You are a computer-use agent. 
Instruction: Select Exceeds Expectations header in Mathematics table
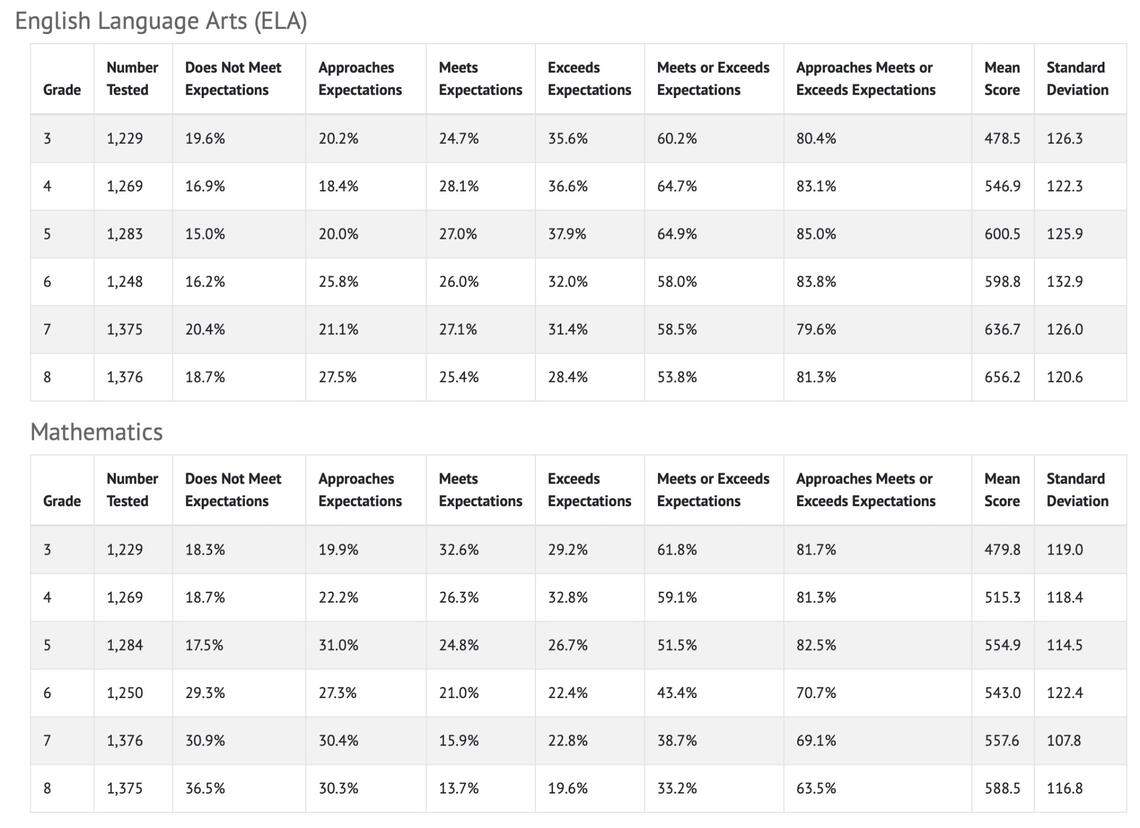[589, 490]
